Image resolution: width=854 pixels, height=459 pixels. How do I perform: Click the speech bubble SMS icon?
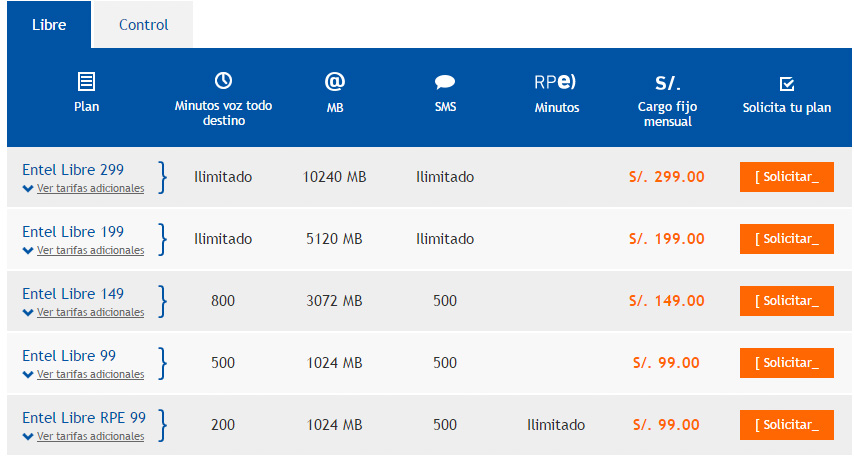pyautogui.click(x=445, y=82)
